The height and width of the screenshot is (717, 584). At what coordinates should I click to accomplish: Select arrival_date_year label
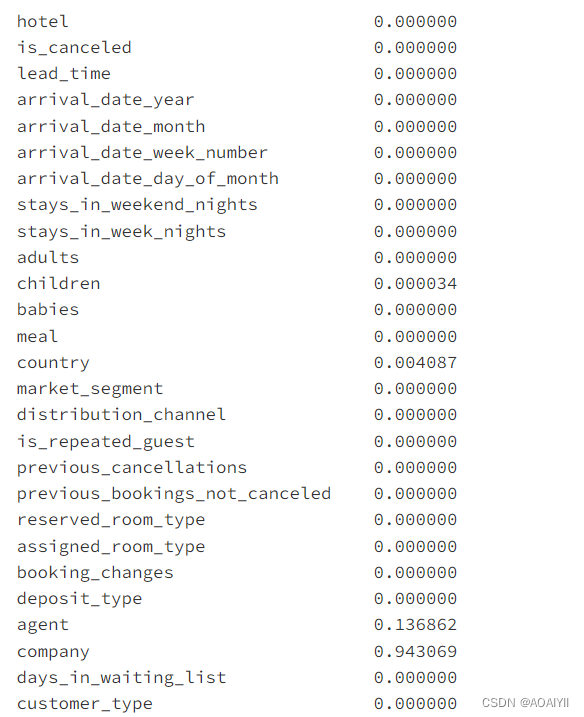106,100
